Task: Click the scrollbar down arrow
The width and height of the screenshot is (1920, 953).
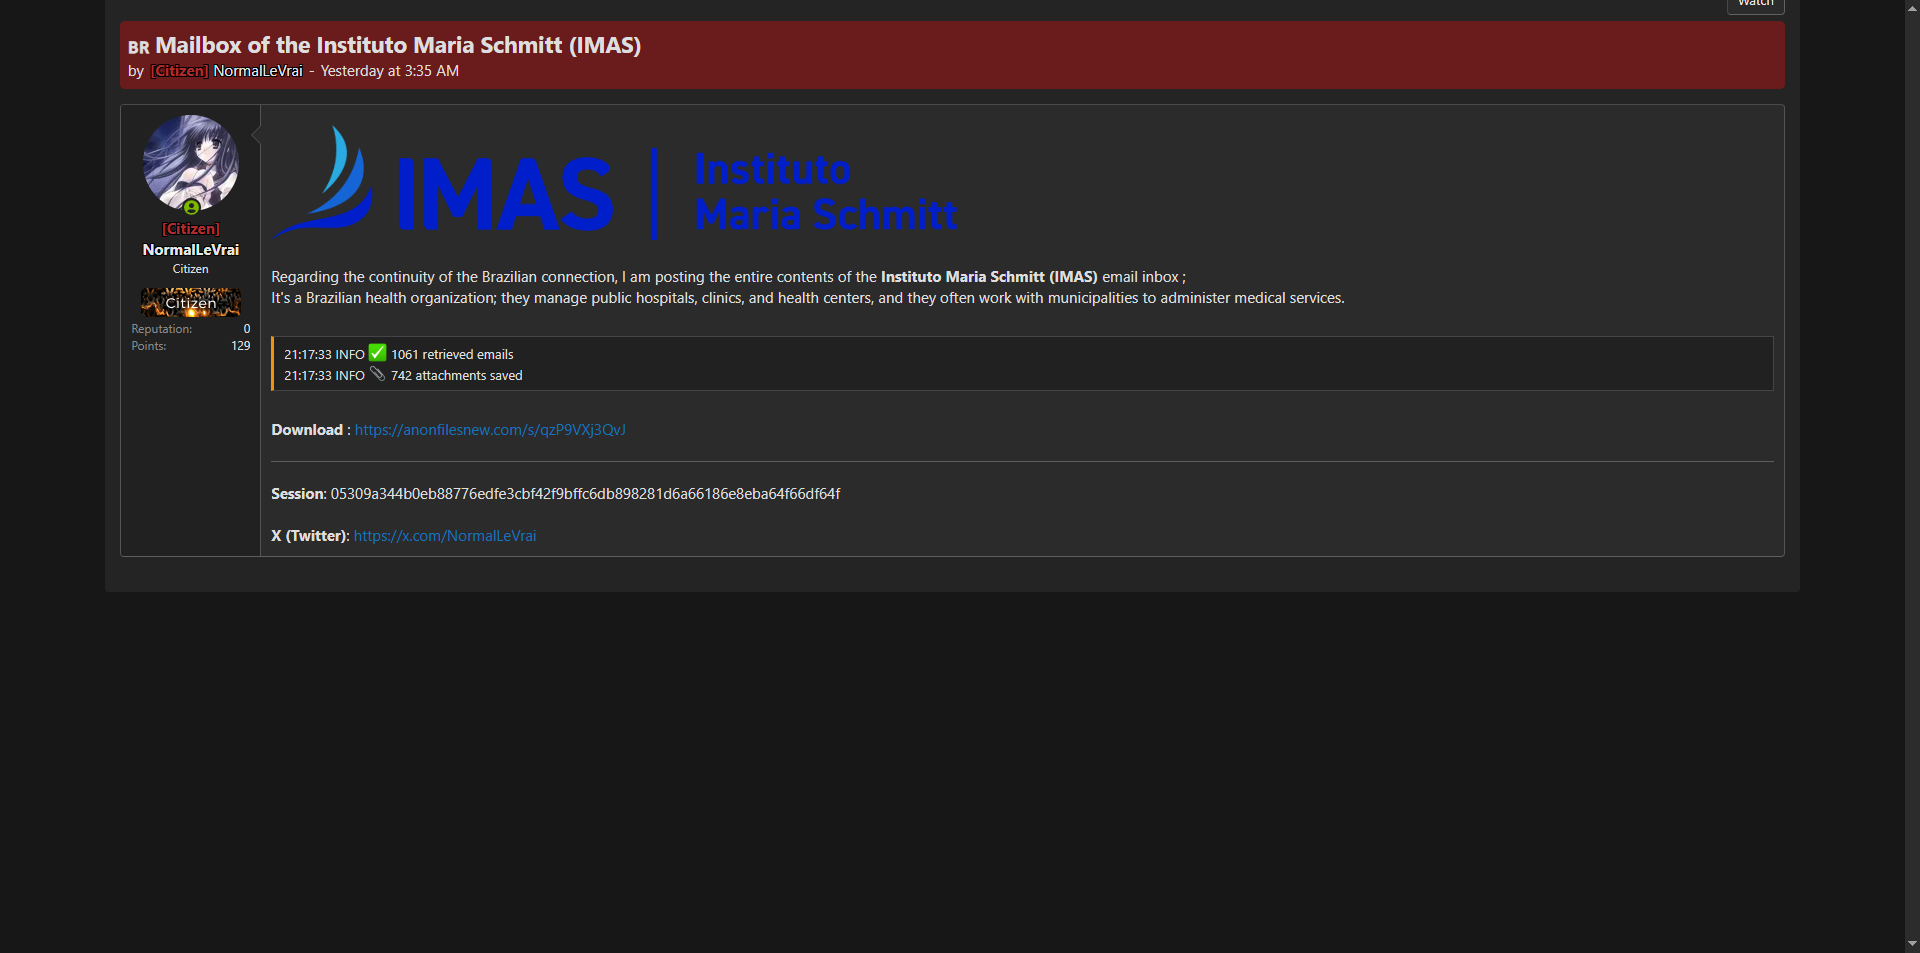Action: click(x=1912, y=943)
